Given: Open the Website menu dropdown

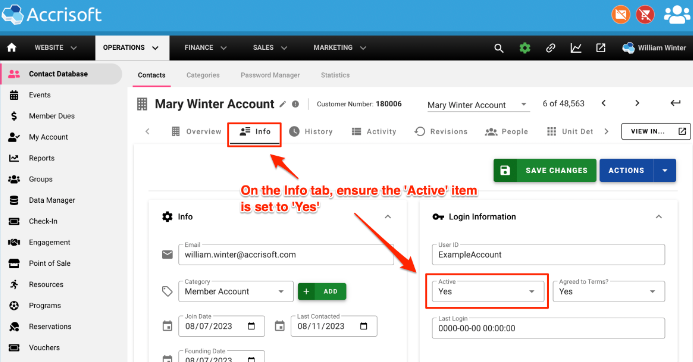Looking at the screenshot, I should (56, 48).
